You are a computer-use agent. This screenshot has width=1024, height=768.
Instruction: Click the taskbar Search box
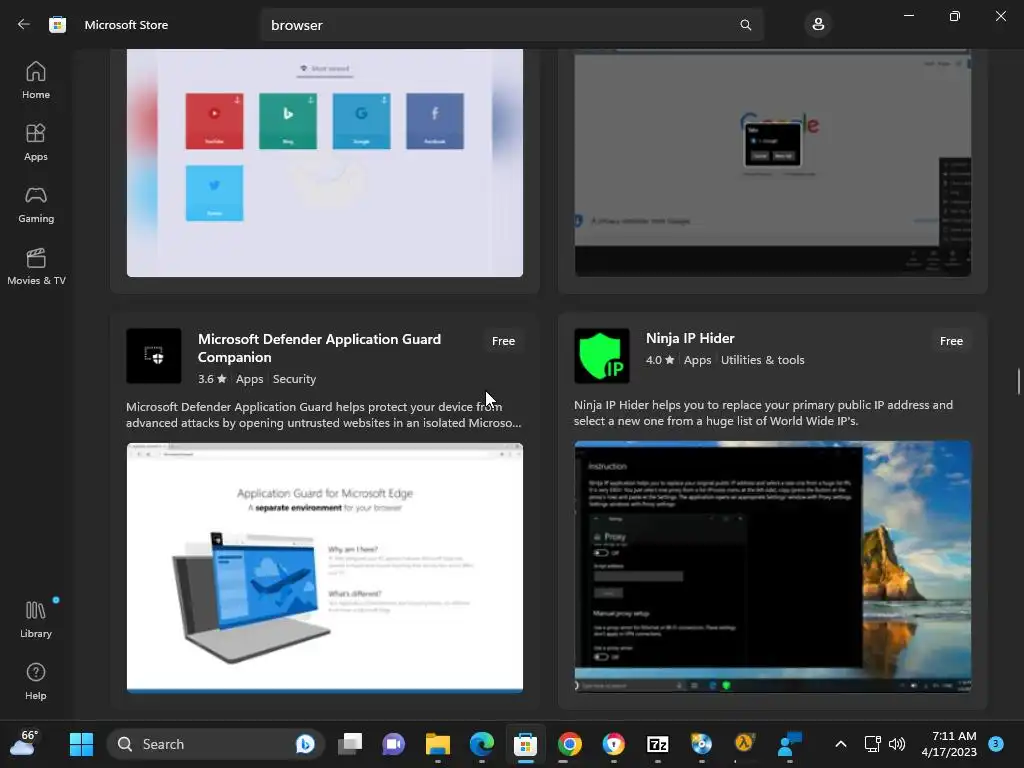216,744
